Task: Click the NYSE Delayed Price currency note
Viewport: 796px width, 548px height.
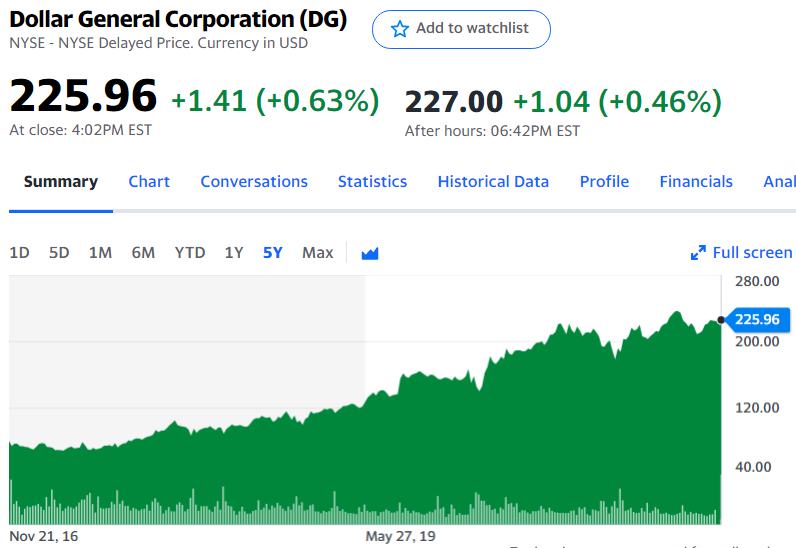Action: tap(158, 43)
